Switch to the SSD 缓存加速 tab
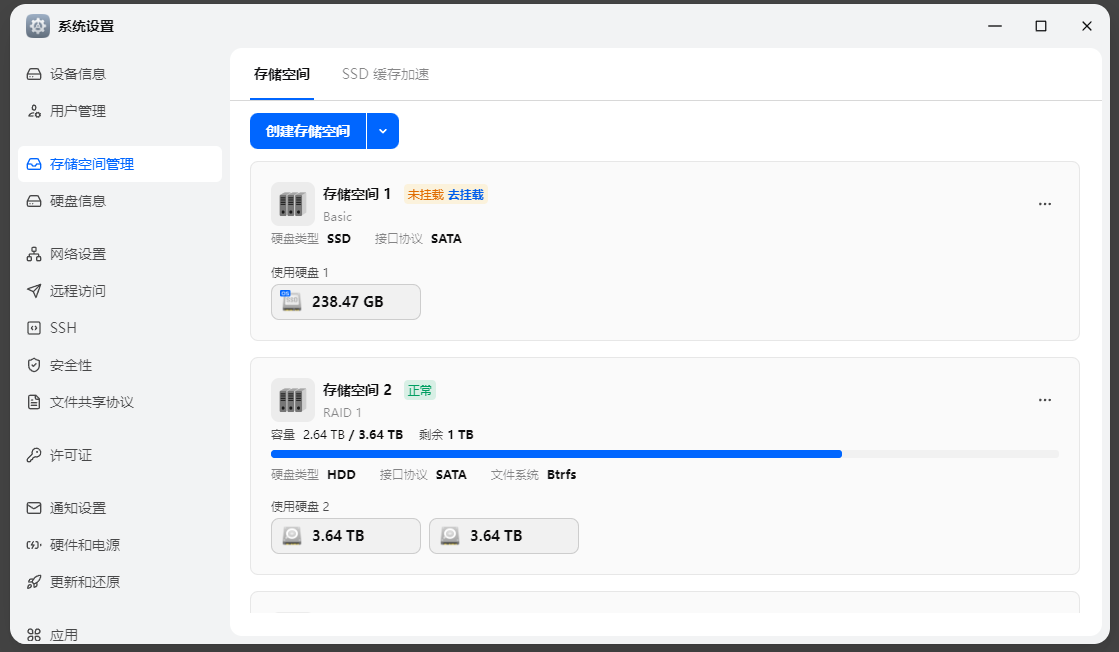 pyautogui.click(x=385, y=74)
